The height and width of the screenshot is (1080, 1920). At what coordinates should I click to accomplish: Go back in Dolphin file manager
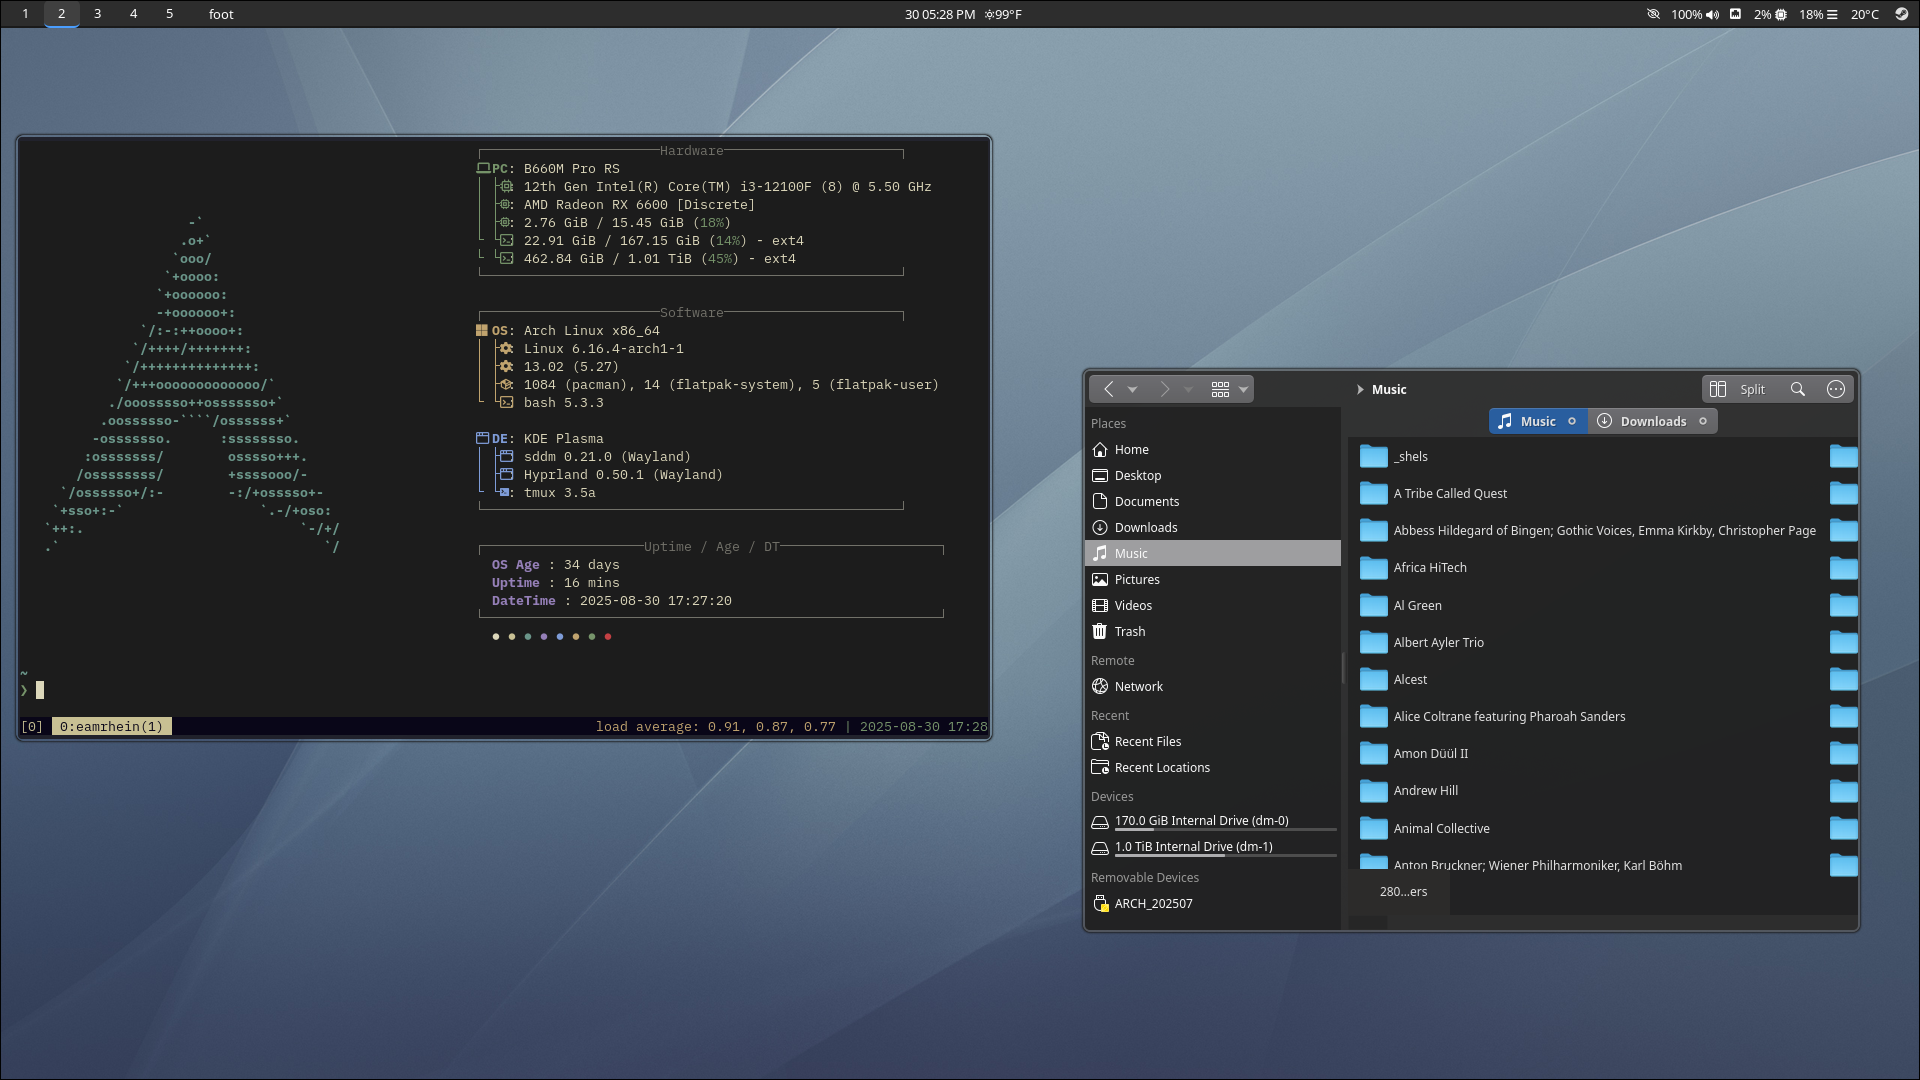point(1108,389)
